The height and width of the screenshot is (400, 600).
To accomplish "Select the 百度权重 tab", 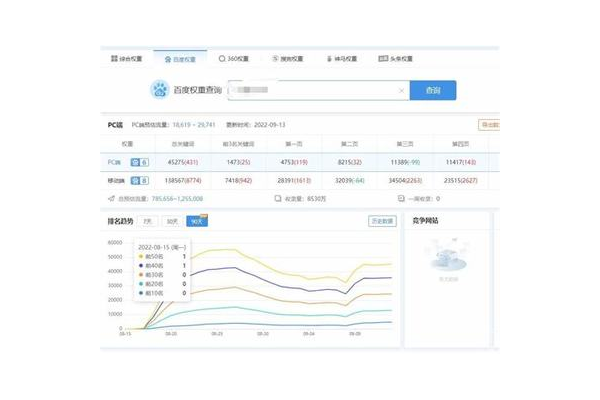I will (180, 59).
